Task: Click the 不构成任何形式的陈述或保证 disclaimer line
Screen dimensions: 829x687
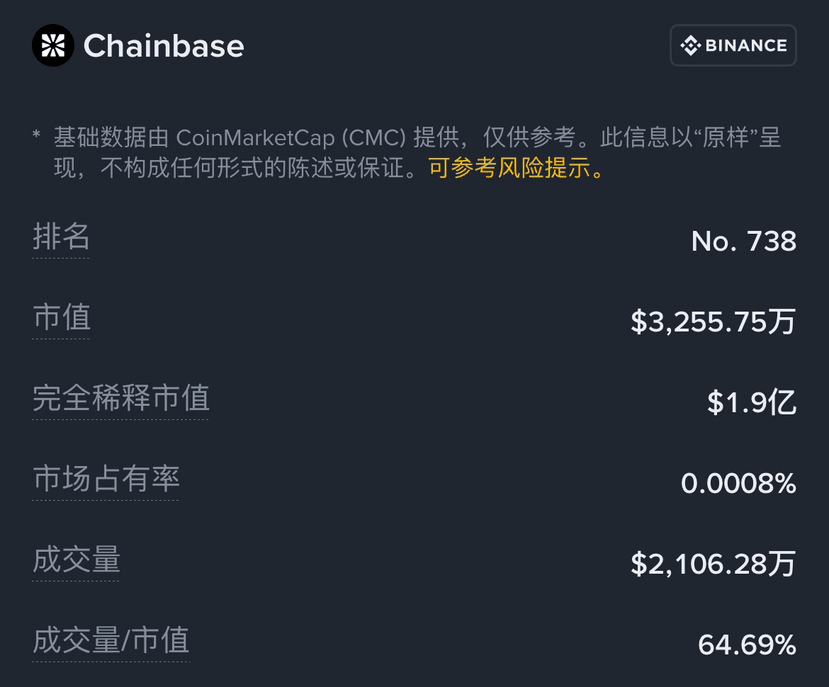Action: tap(252, 168)
